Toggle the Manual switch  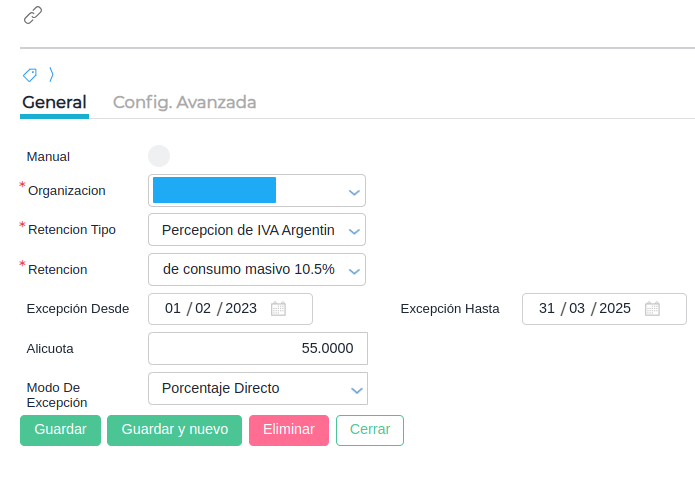pos(159,156)
